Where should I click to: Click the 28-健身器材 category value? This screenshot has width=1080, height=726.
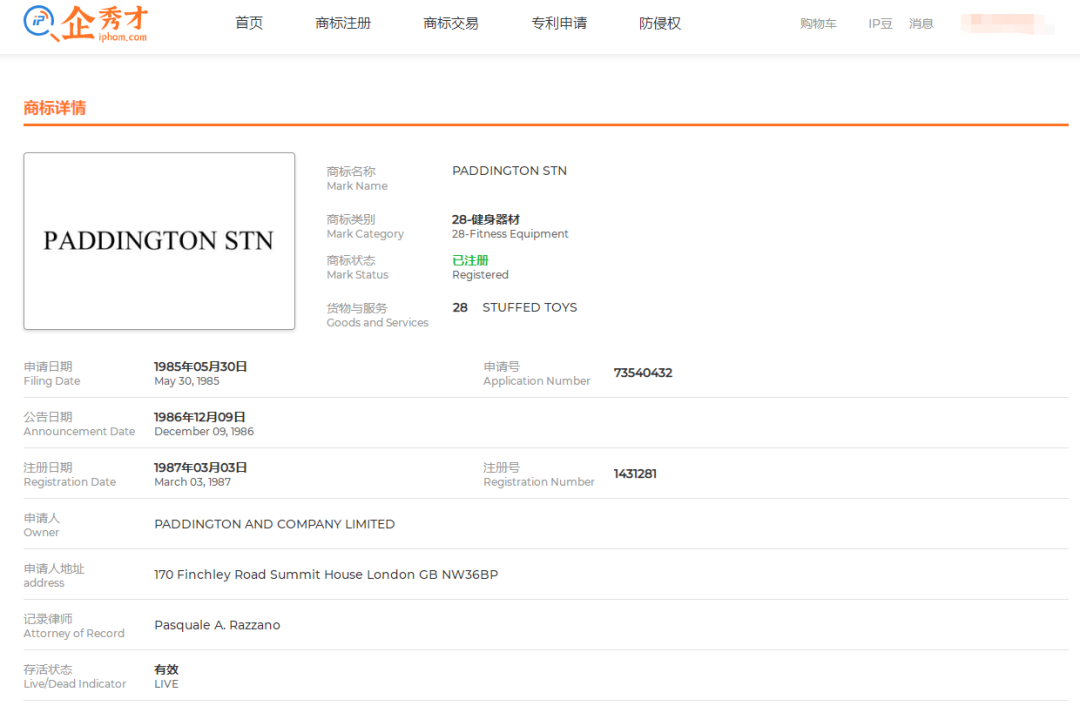tap(486, 220)
